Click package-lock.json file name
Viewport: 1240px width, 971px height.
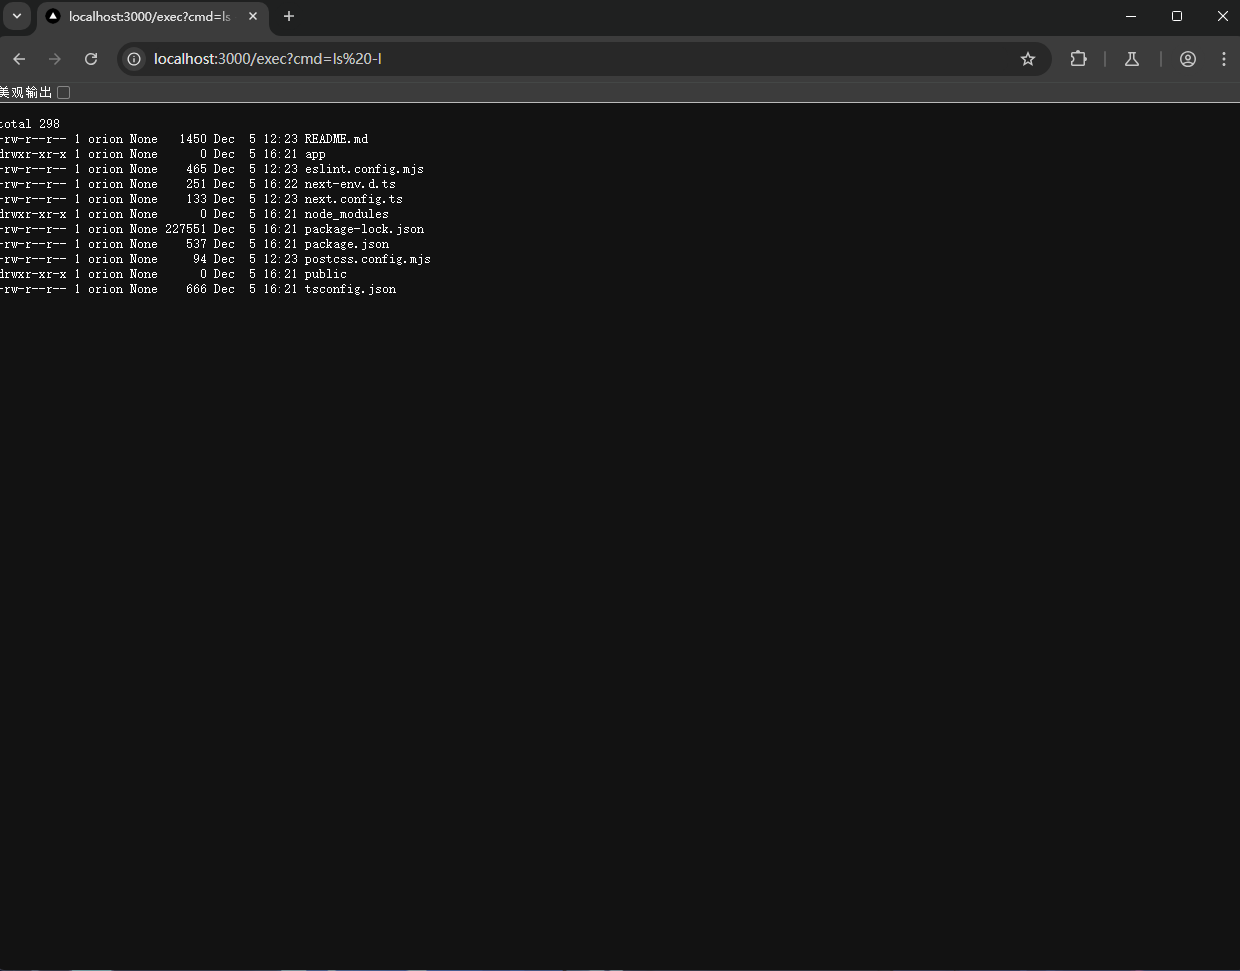(364, 229)
